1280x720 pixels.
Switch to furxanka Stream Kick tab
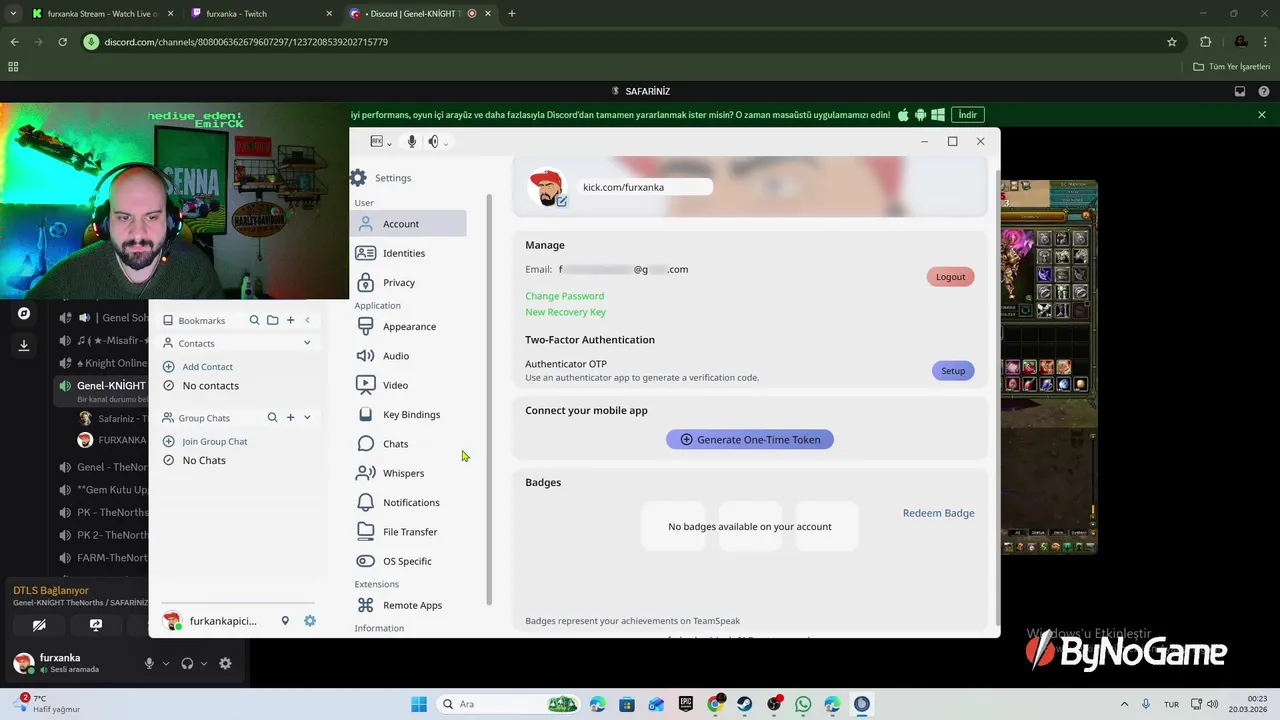pyautogui.click(x=101, y=14)
